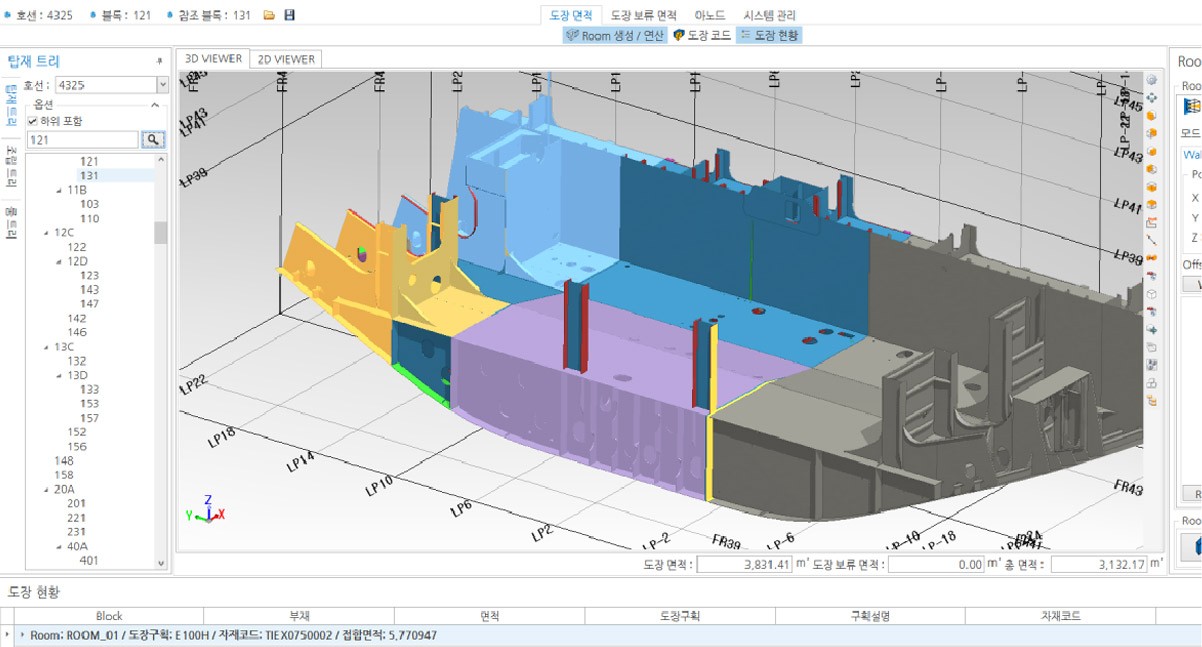
Task: Click the open folder icon in top toolbar
Action: pos(268,15)
